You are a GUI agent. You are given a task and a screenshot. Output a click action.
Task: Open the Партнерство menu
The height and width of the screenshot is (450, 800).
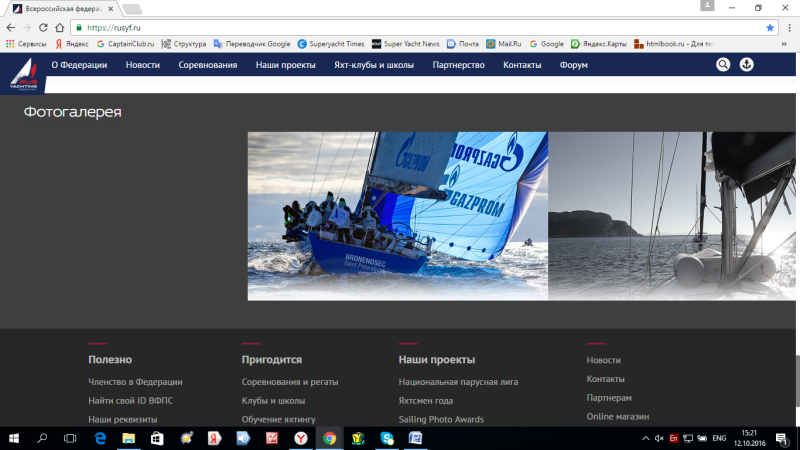coord(459,65)
